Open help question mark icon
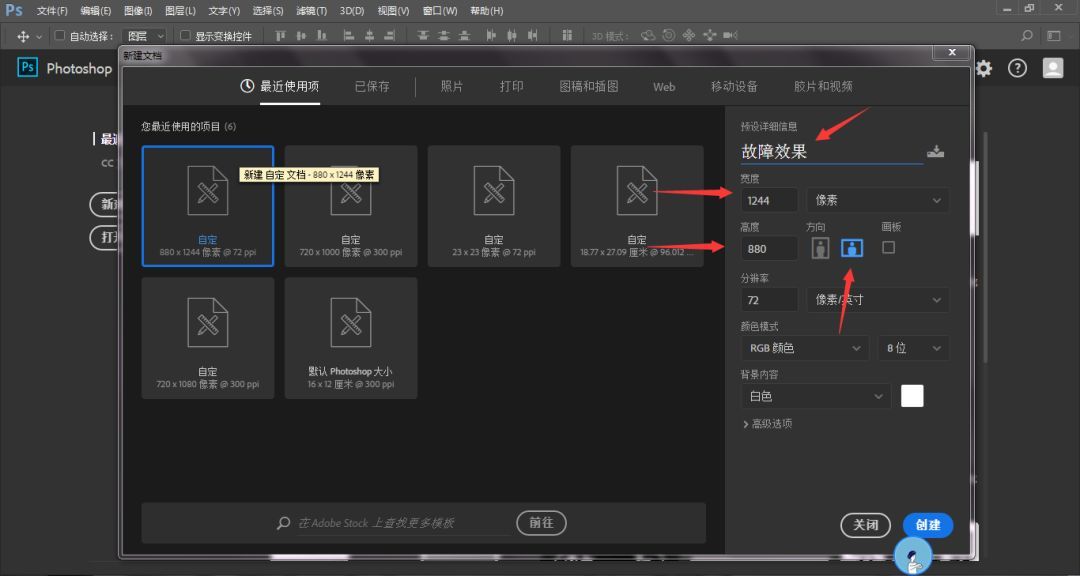 [1017, 68]
